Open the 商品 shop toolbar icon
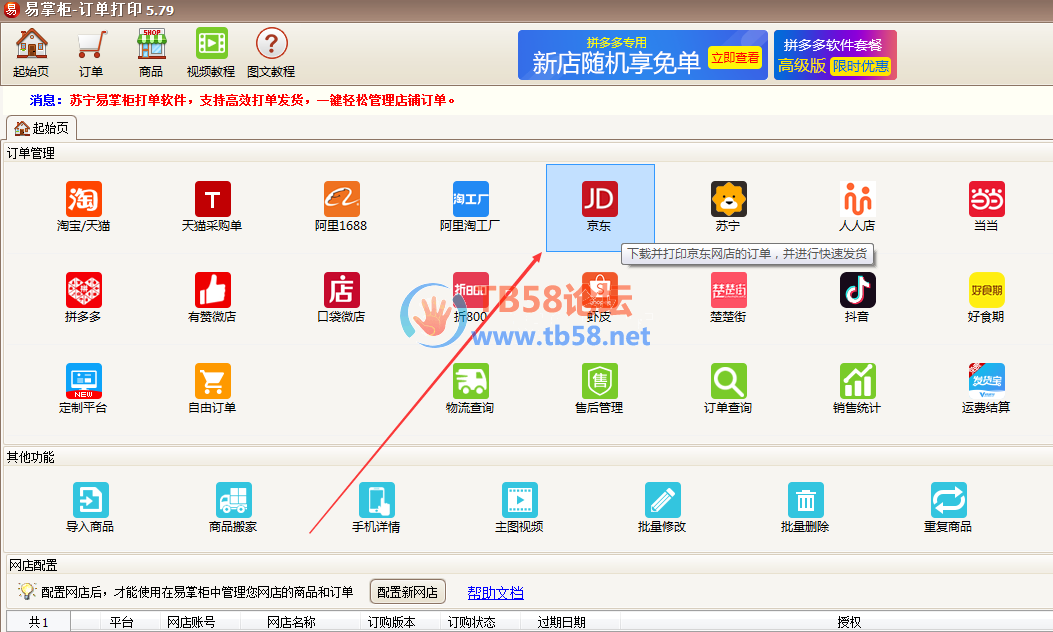Viewport: 1053px width, 632px height. [x=151, y=52]
